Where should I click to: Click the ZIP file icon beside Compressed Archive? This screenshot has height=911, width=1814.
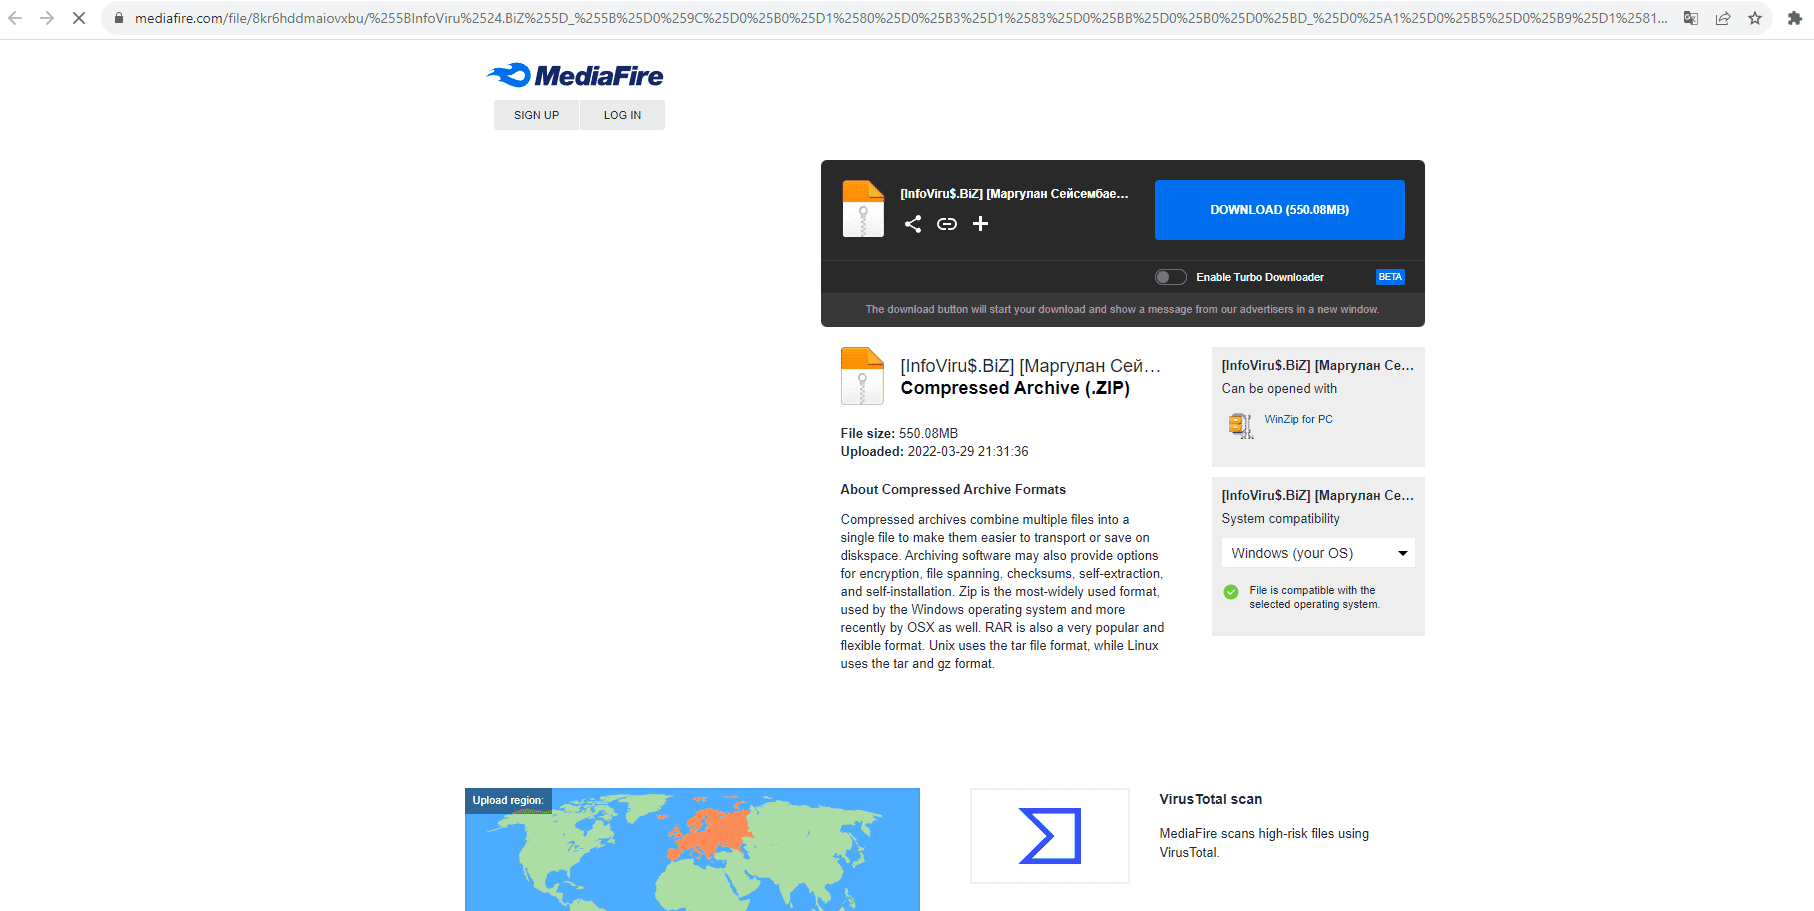862,376
